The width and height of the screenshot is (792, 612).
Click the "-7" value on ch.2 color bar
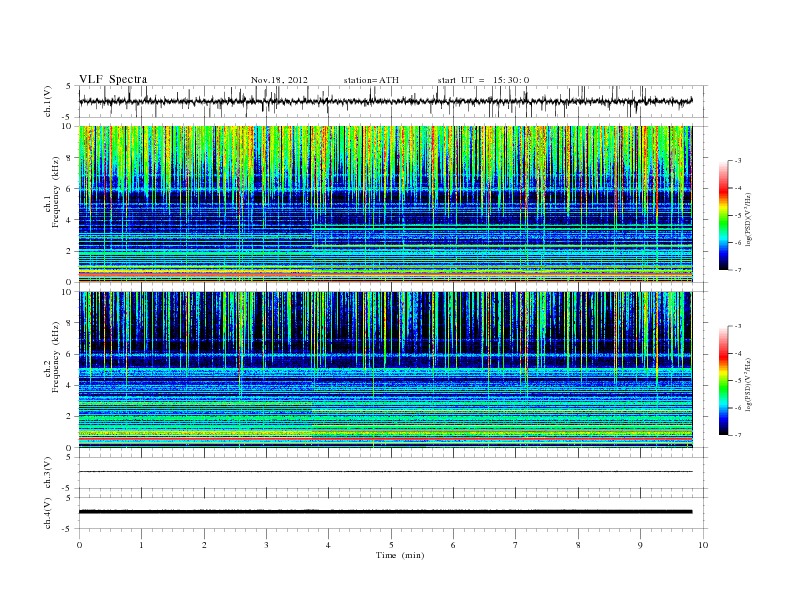(x=737, y=435)
